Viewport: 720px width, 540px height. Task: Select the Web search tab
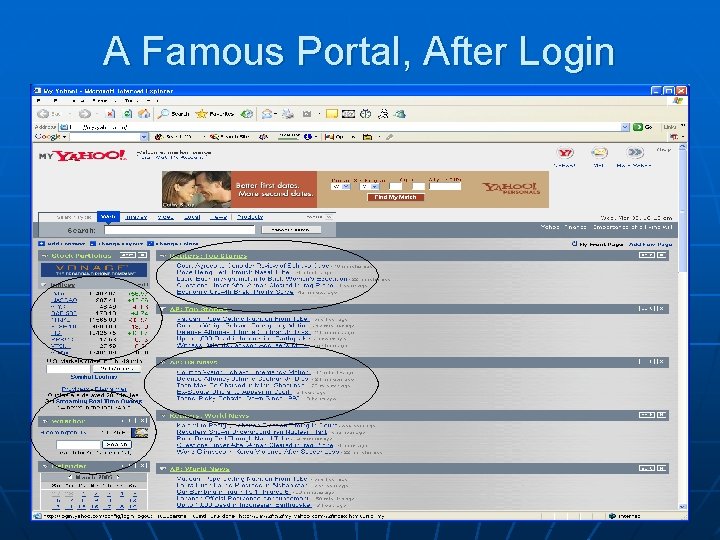pos(108,217)
